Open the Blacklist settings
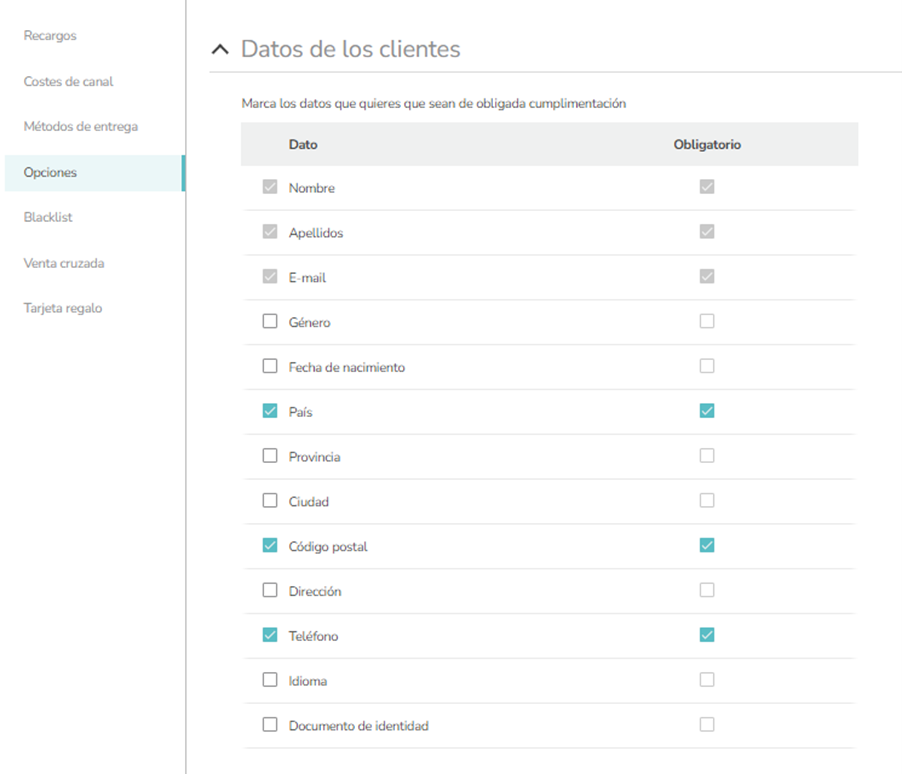 tap(48, 218)
